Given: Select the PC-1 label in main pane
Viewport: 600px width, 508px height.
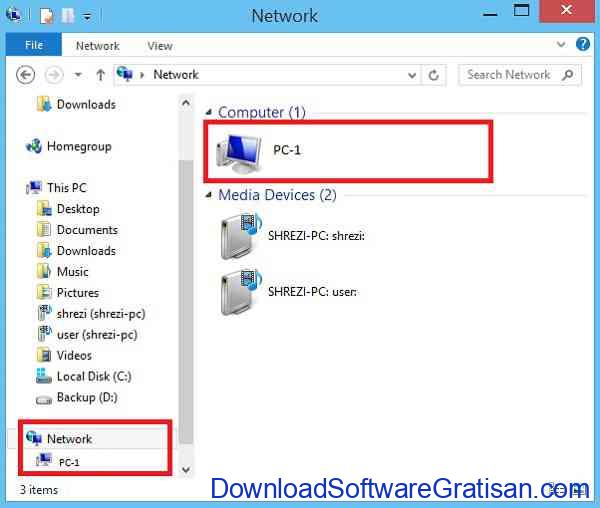Looking at the screenshot, I should [x=287, y=150].
